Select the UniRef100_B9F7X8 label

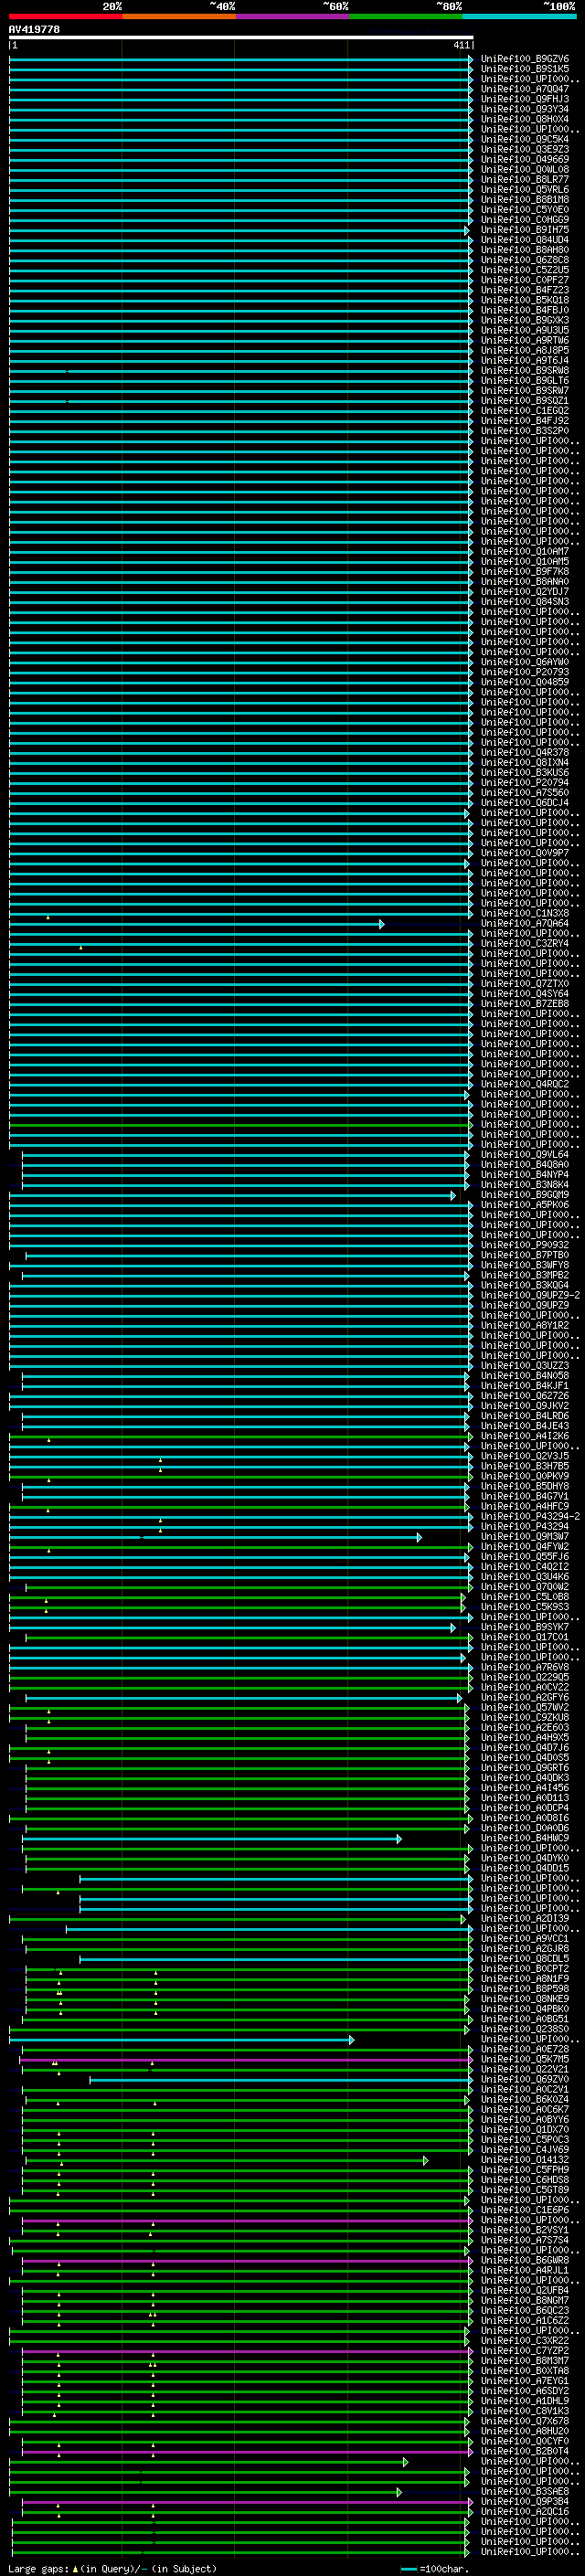click(525, 572)
